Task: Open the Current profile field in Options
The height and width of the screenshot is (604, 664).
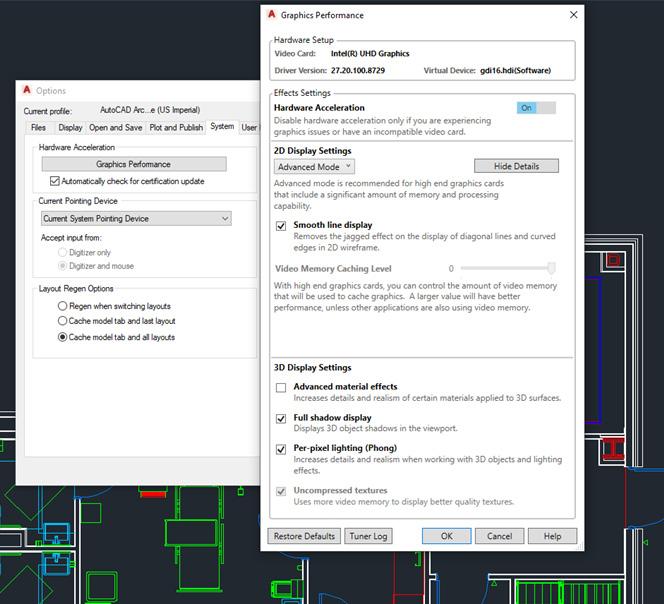Action: pyautogui.click(x=150, y=110)
